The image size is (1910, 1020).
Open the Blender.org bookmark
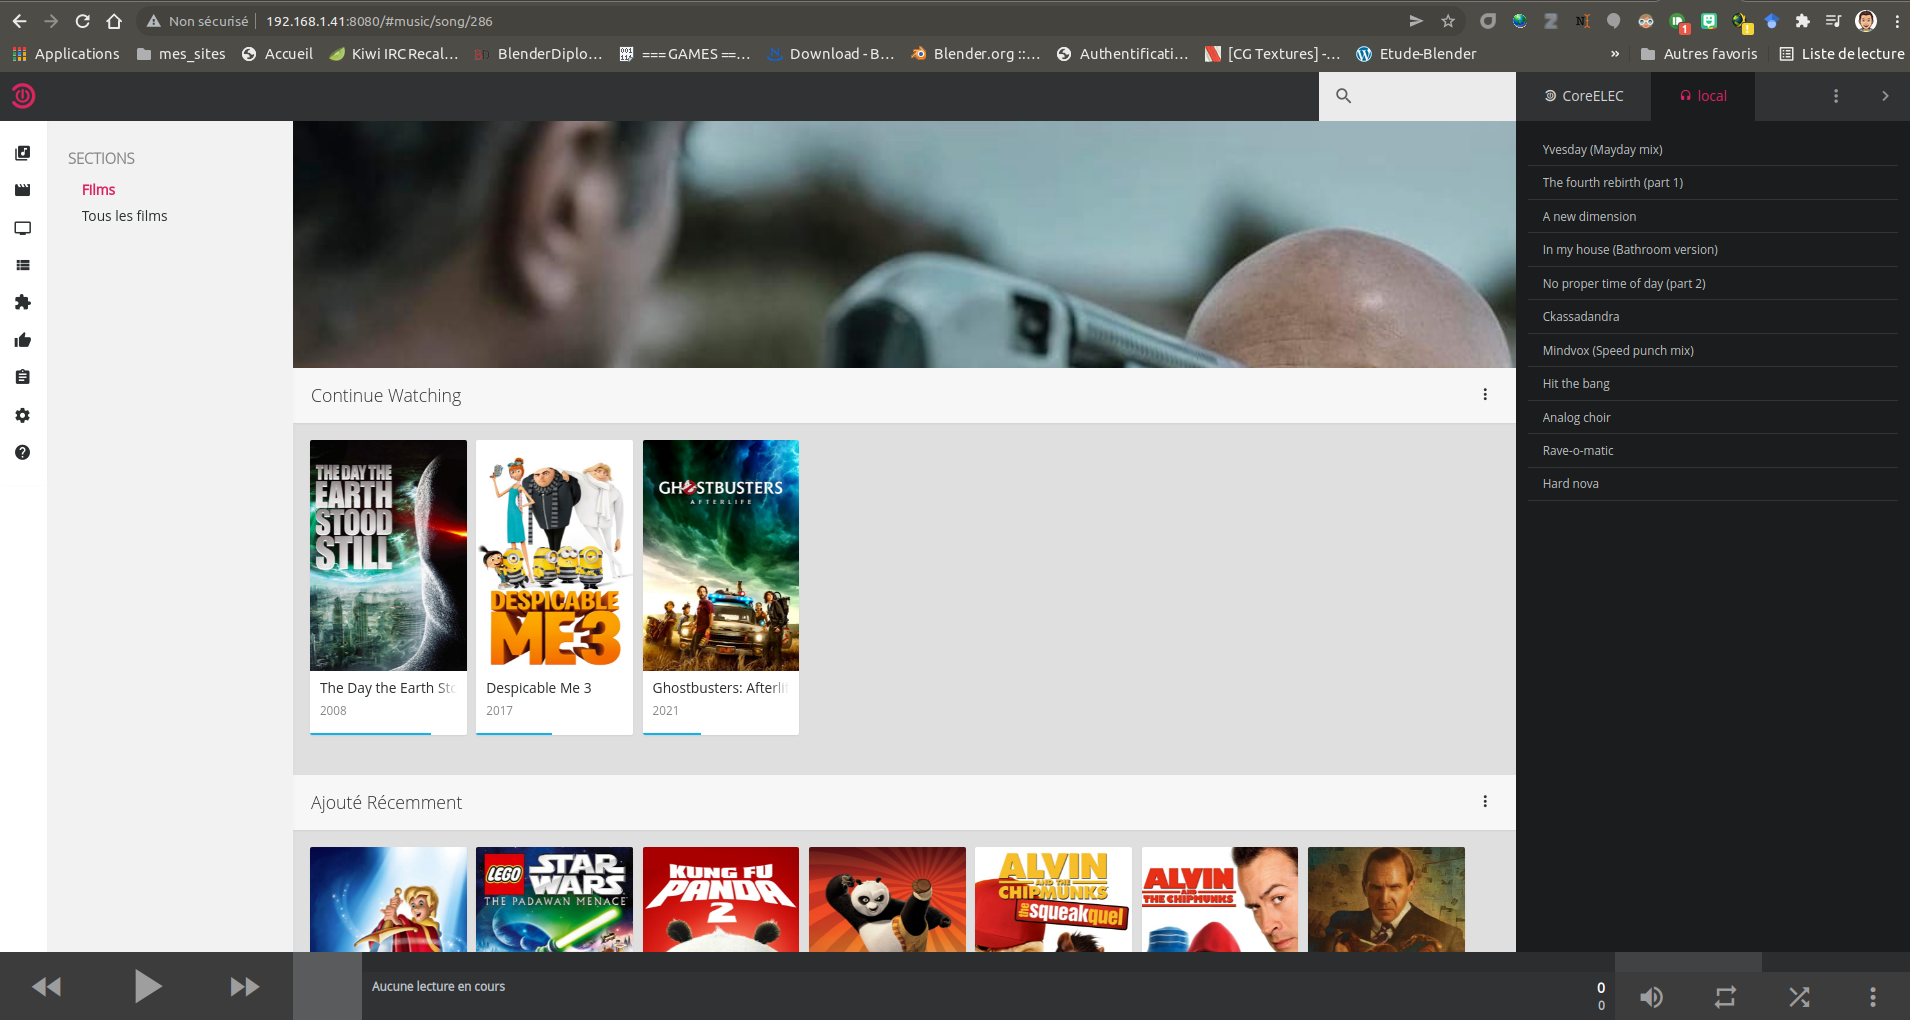point(975,54)
